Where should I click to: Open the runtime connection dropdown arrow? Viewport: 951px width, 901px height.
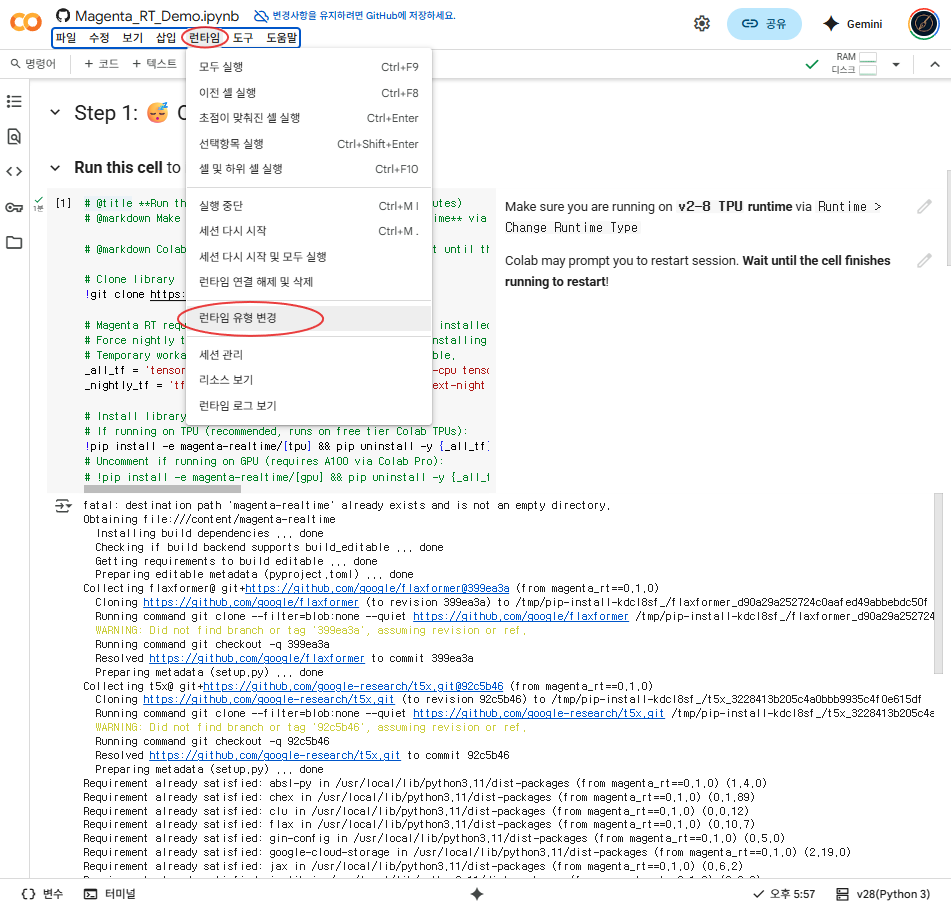pyautogui.click(x=896, y=64)
